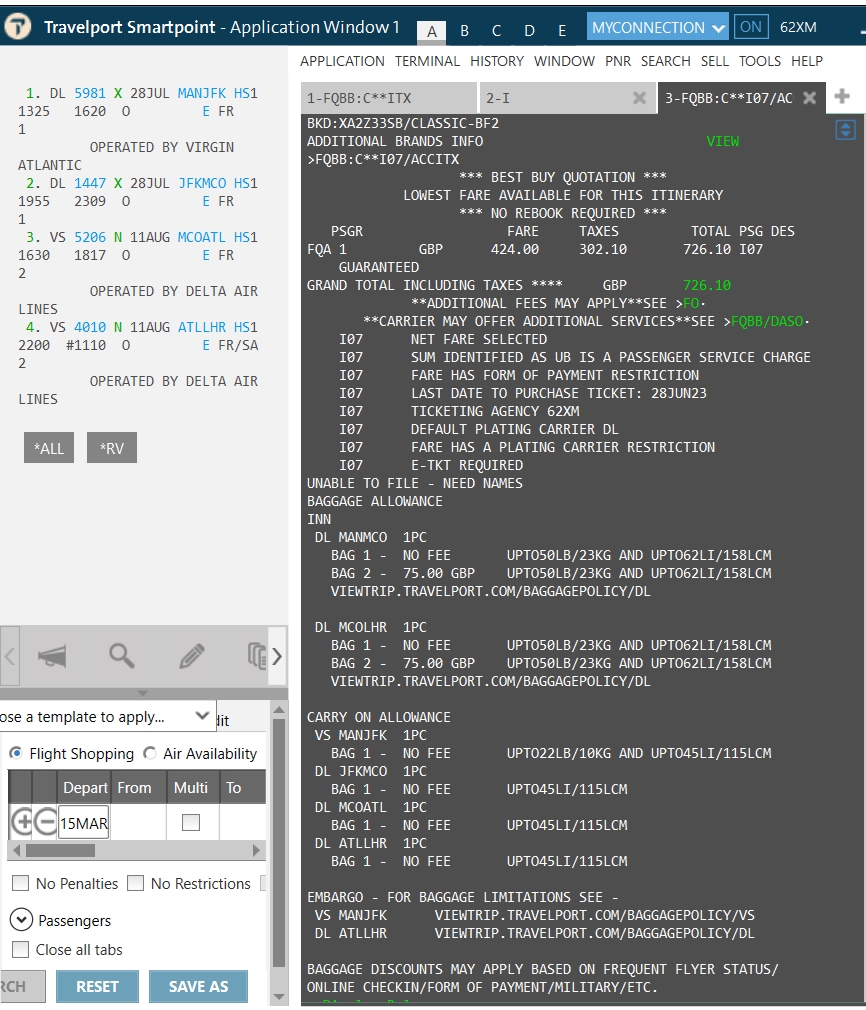Open the TOOLS menu

[x=760, y=61]
